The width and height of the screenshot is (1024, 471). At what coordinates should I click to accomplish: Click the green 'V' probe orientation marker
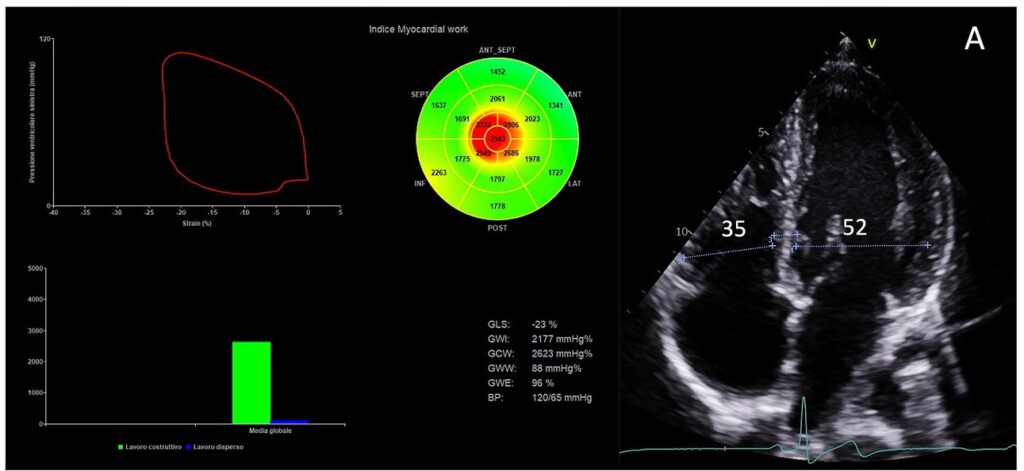point(871,42)
